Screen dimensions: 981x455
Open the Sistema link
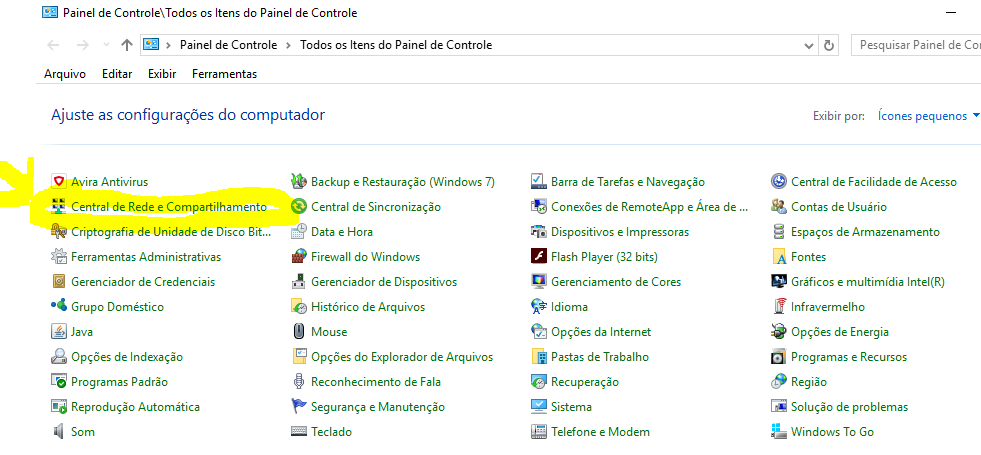pos(571,407)
